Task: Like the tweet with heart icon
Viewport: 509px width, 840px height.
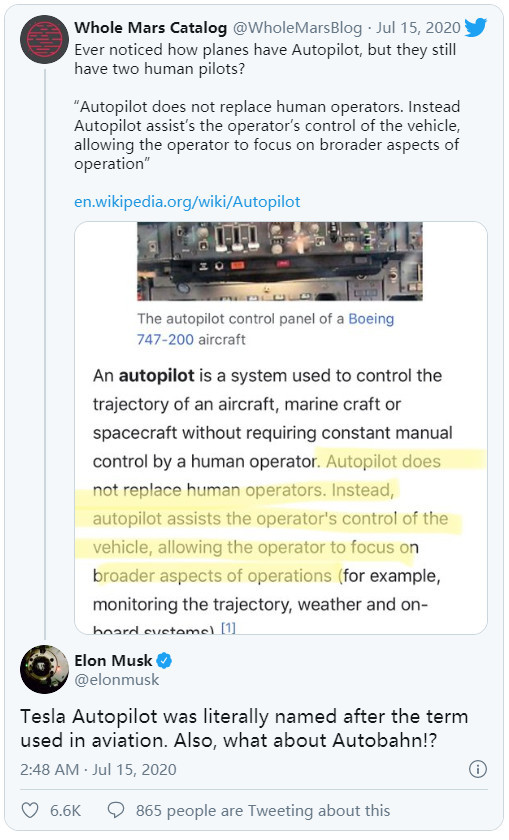Action: click(30, 810)
